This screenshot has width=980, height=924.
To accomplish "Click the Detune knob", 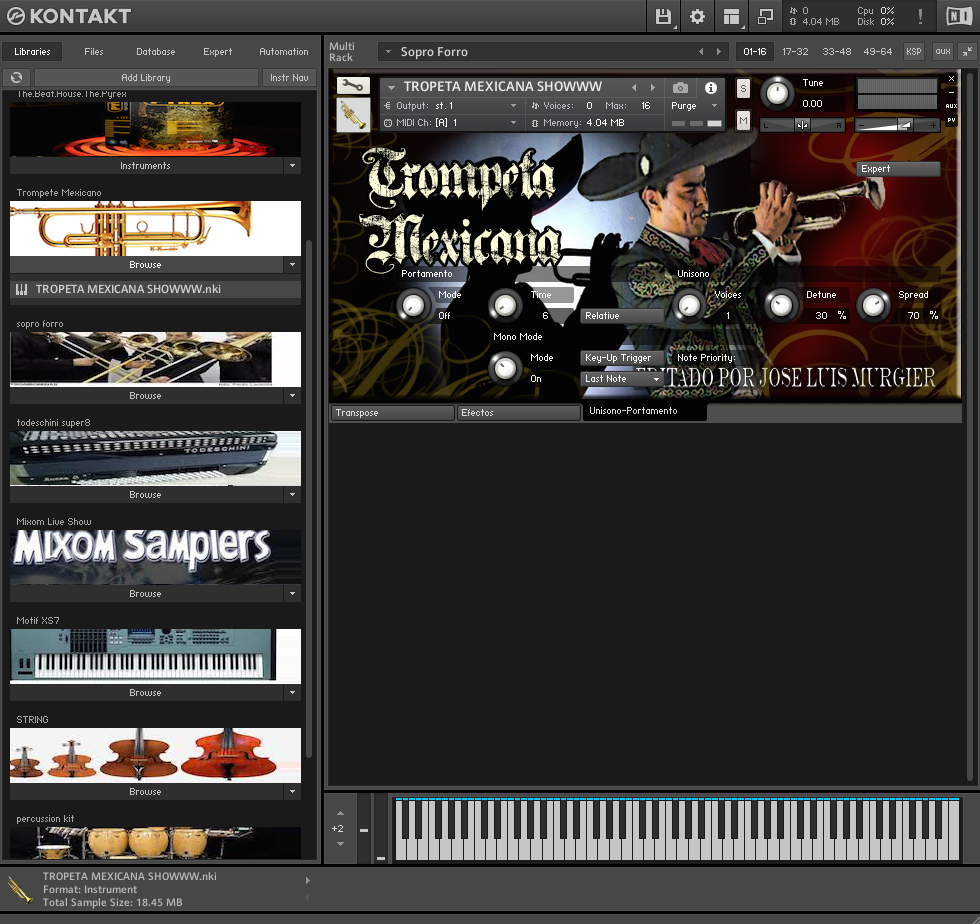I will coord(781,306).
